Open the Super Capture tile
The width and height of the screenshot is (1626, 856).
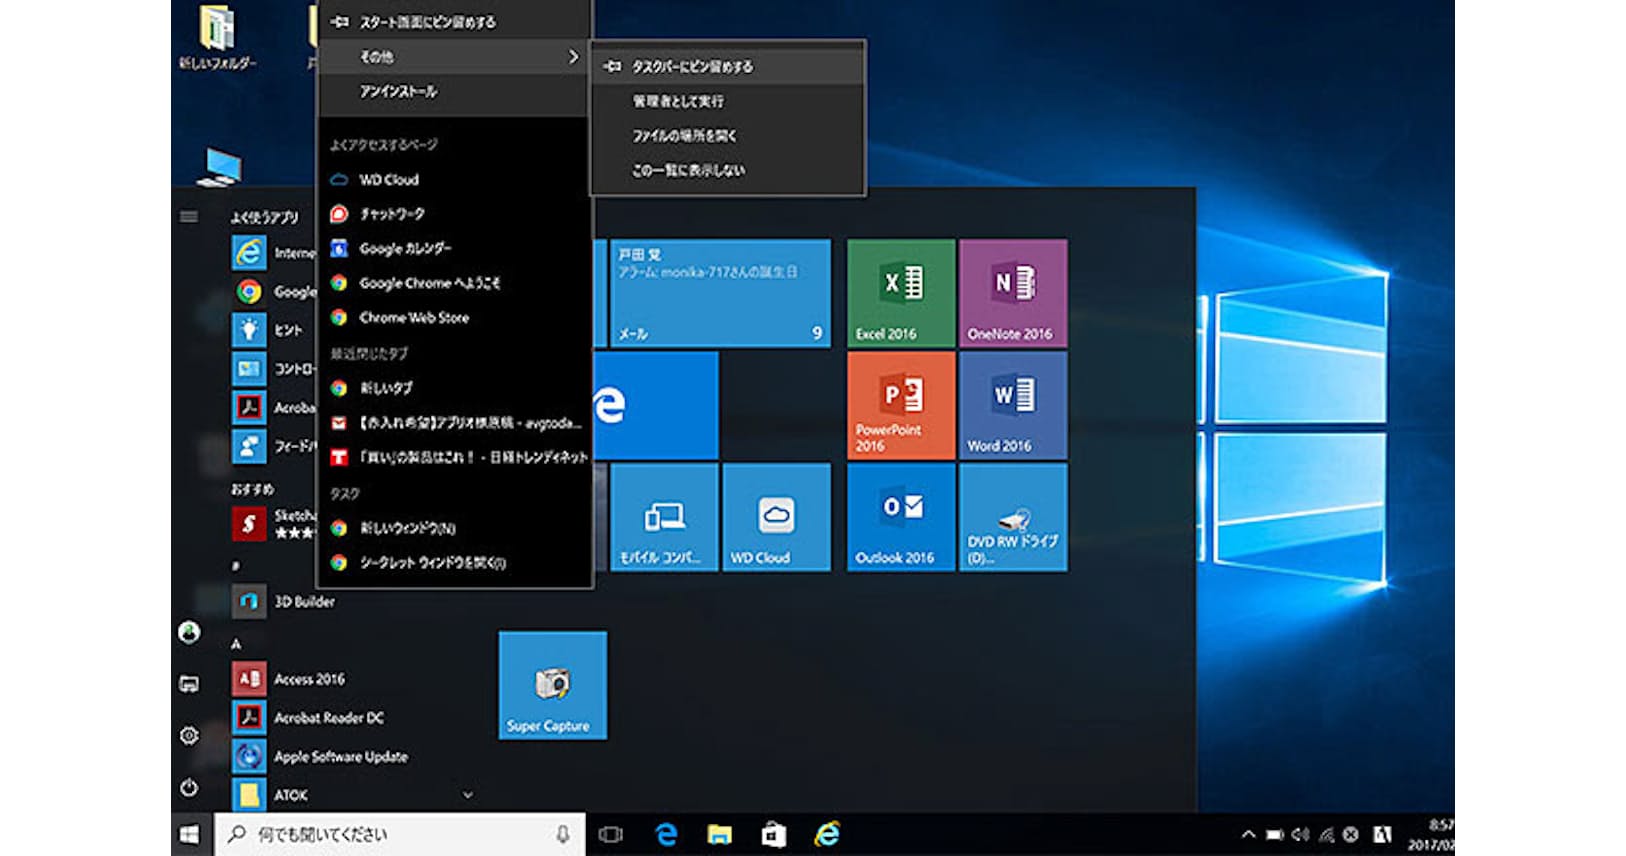pos(552,685)
